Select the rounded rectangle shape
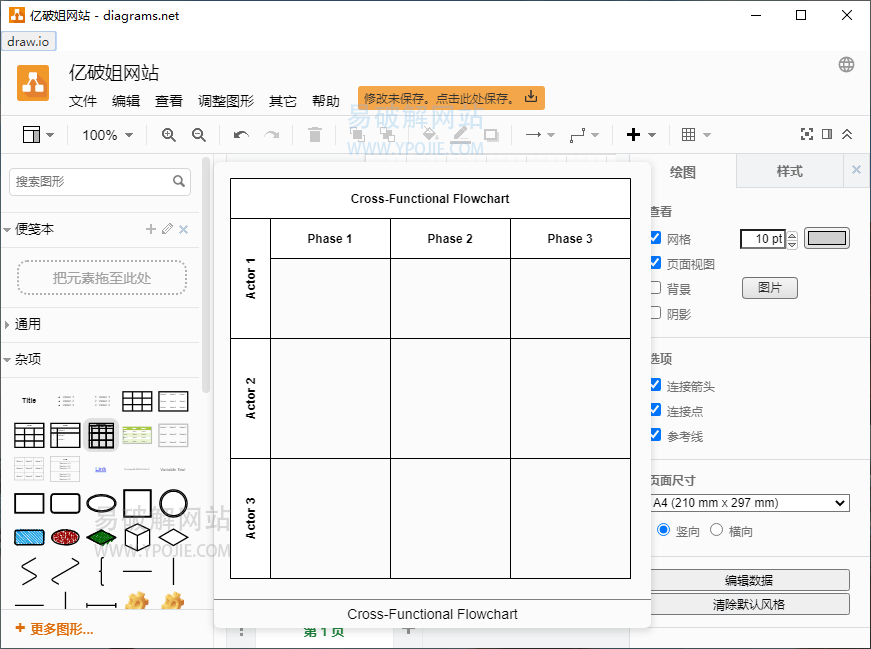The height and width of the screenshot is (649, 871). coord(65,503)
